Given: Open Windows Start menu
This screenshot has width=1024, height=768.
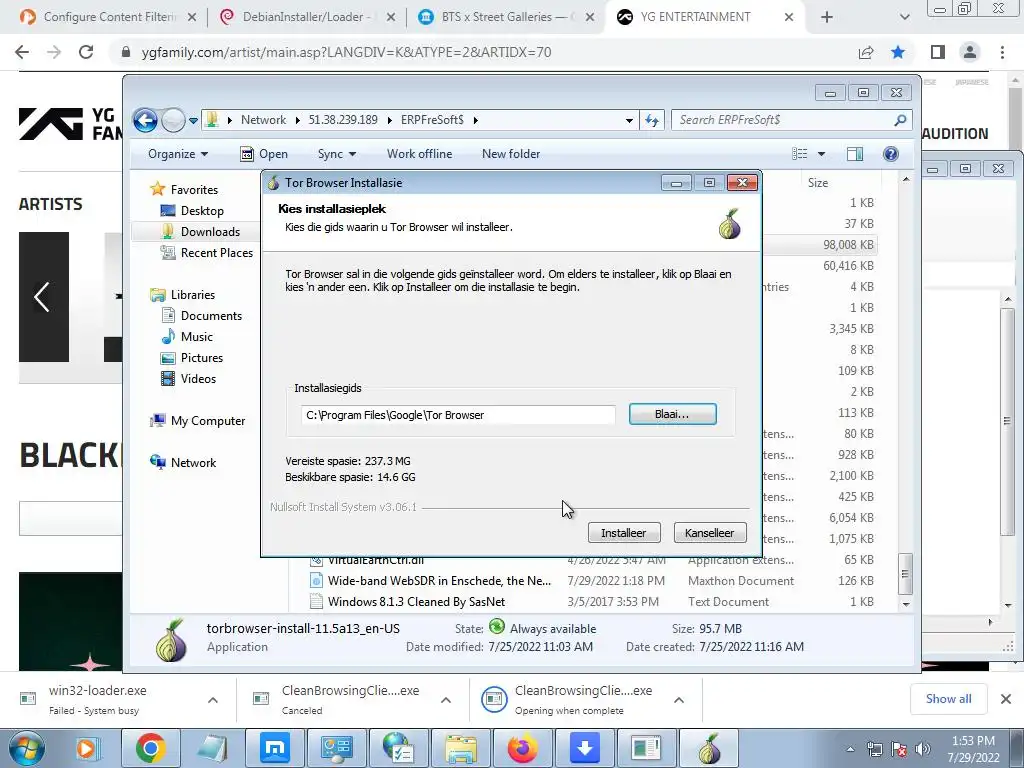Looking at the screenshot, I should click(25, 748).
